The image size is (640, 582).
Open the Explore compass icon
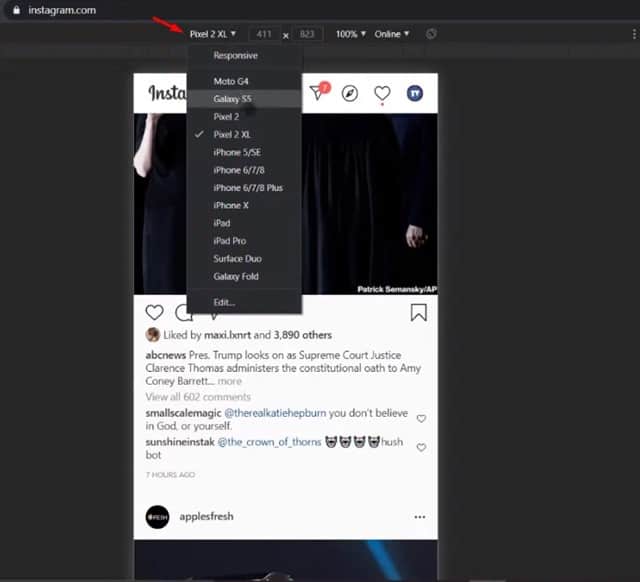[350, 93]
